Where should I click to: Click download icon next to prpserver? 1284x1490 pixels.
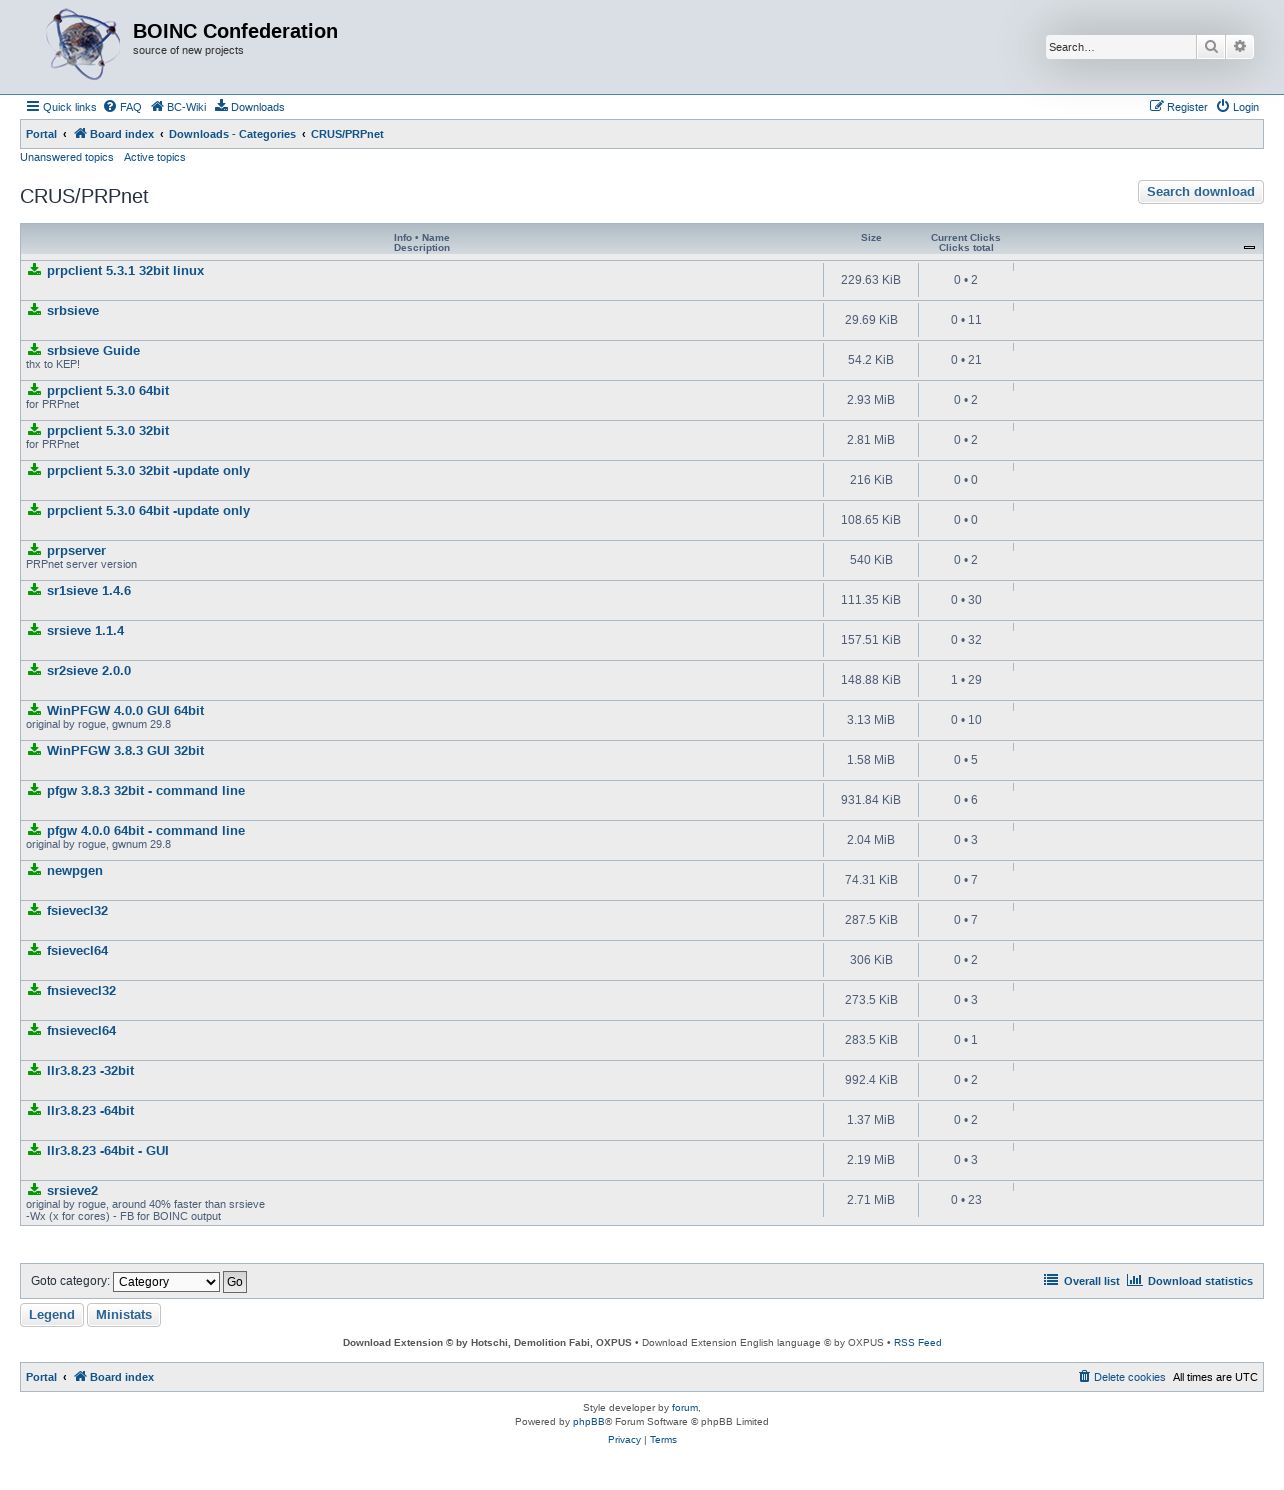coord(34,550)
